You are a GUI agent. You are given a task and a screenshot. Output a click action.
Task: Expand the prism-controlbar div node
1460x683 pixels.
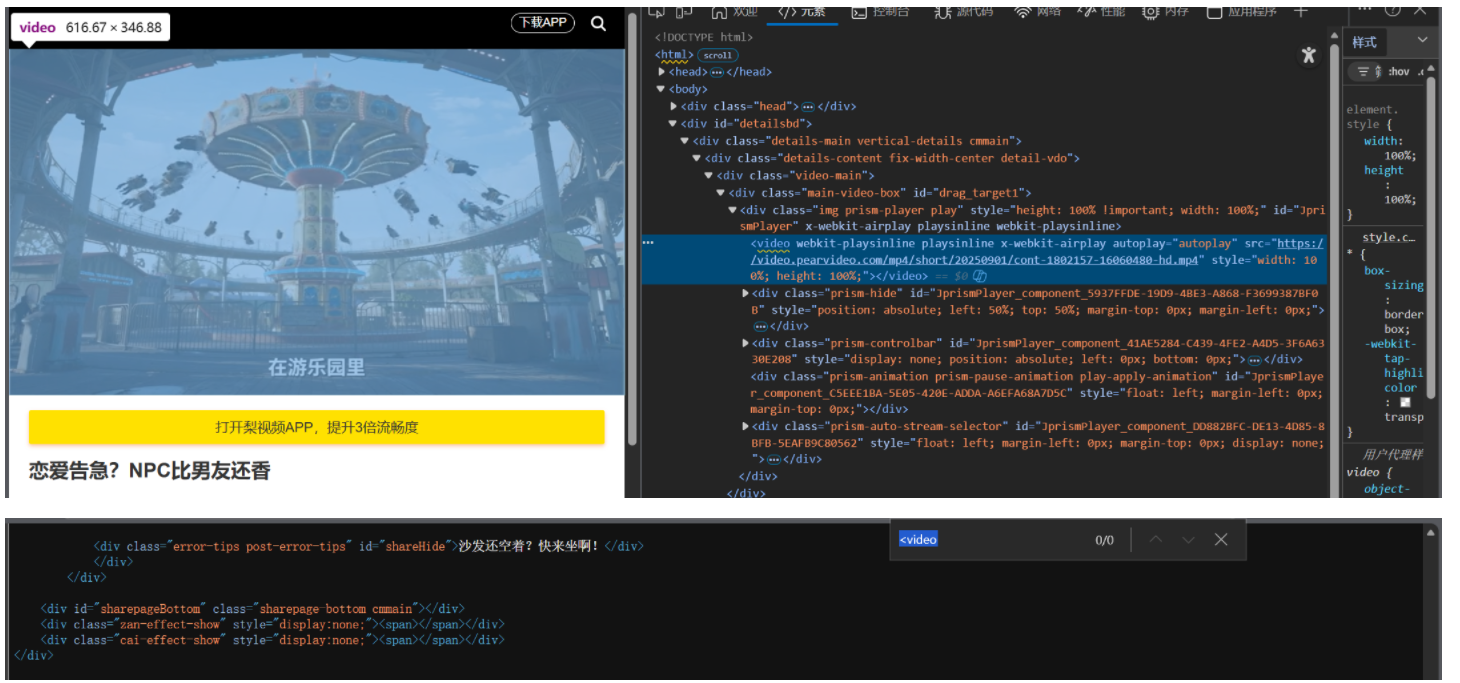pos(746,343)
